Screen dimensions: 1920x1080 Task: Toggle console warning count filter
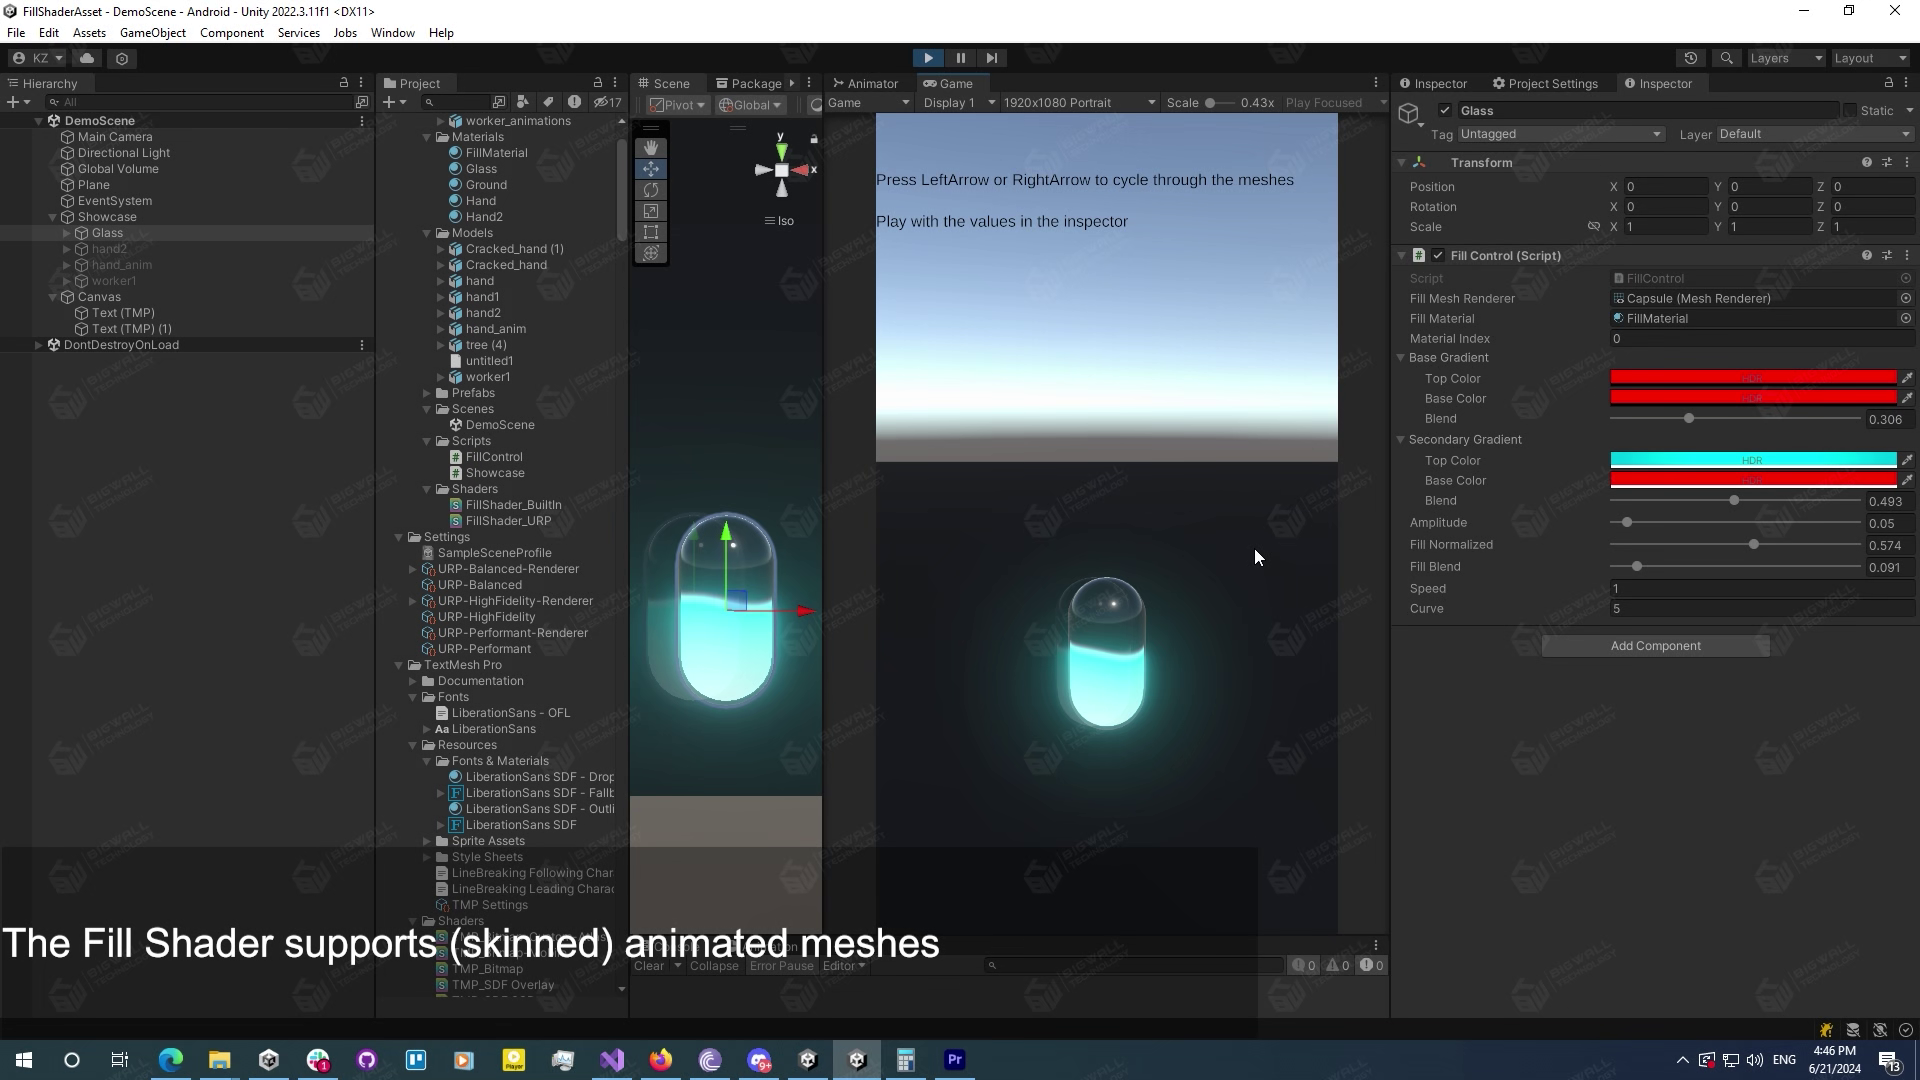pyautogui.click(x=1338, y=965)
